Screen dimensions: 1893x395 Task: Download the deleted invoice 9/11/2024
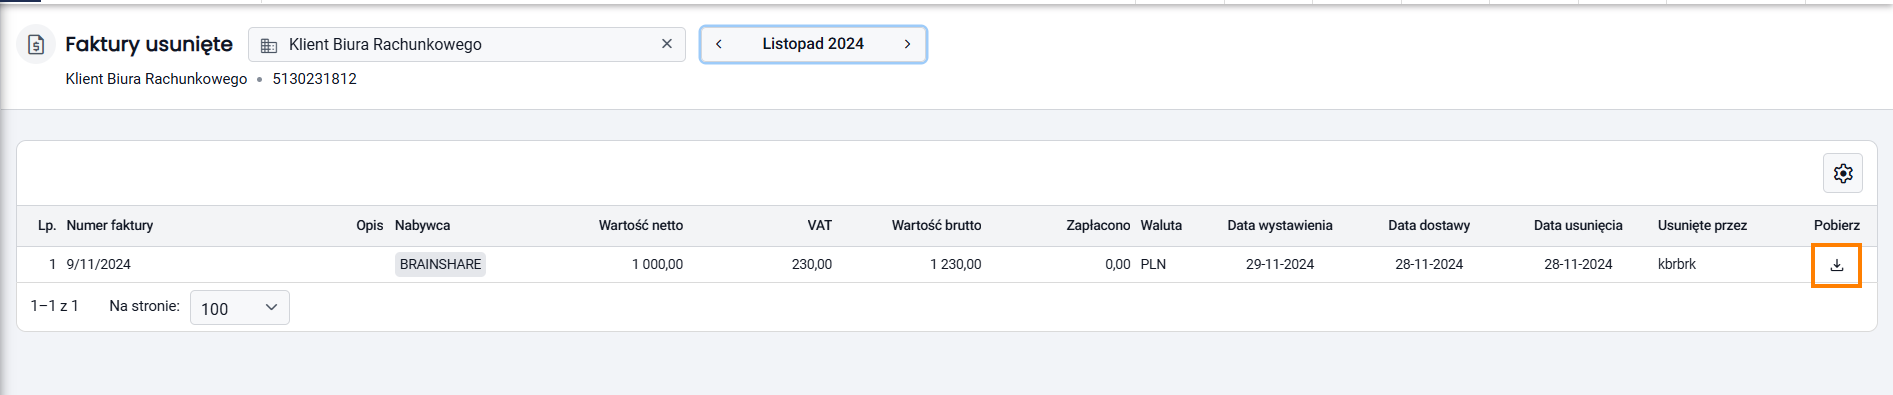1836,265
